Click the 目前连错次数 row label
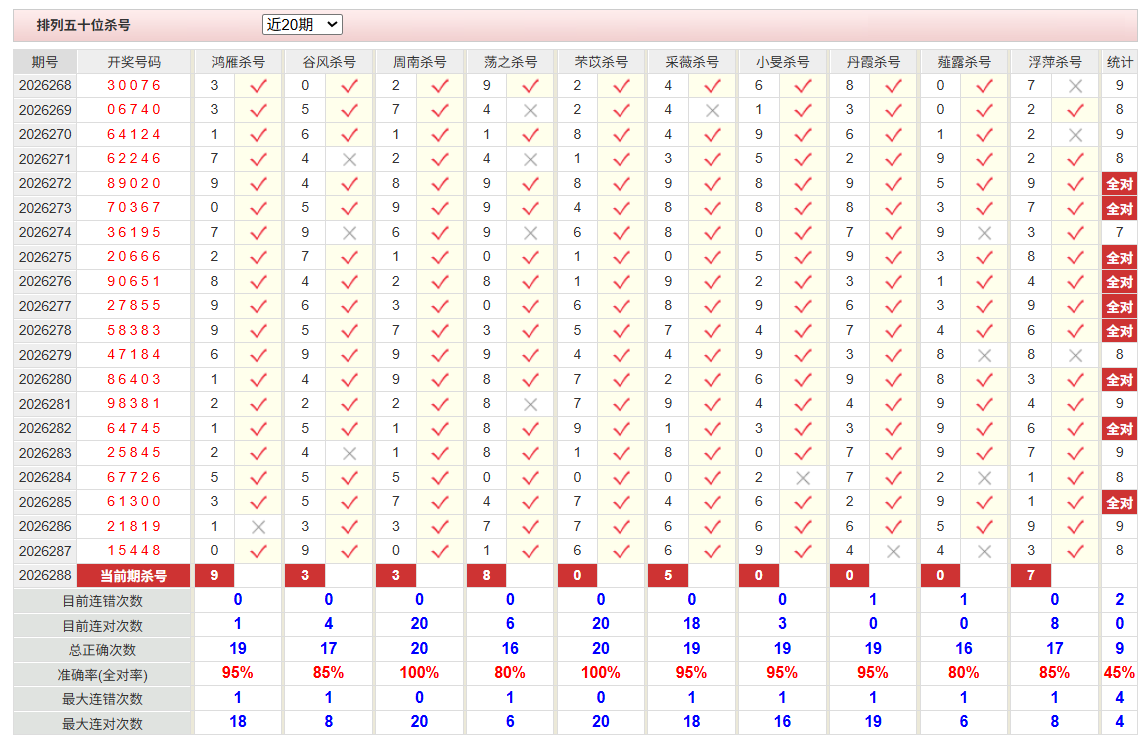Image resolution: width=1145 pixels, height=754 pixels. coord(102,601)
